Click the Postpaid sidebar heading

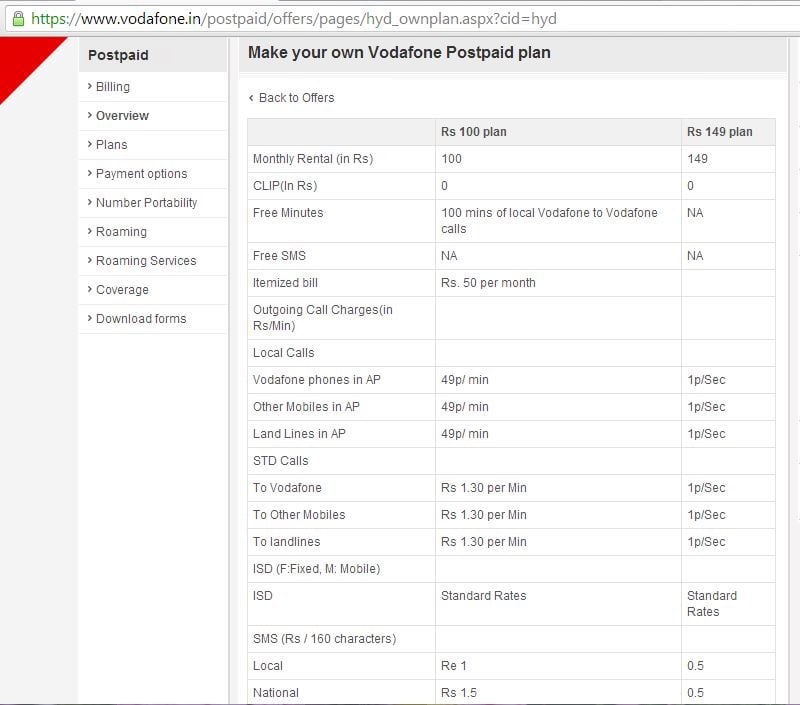(x=118, y=55)
